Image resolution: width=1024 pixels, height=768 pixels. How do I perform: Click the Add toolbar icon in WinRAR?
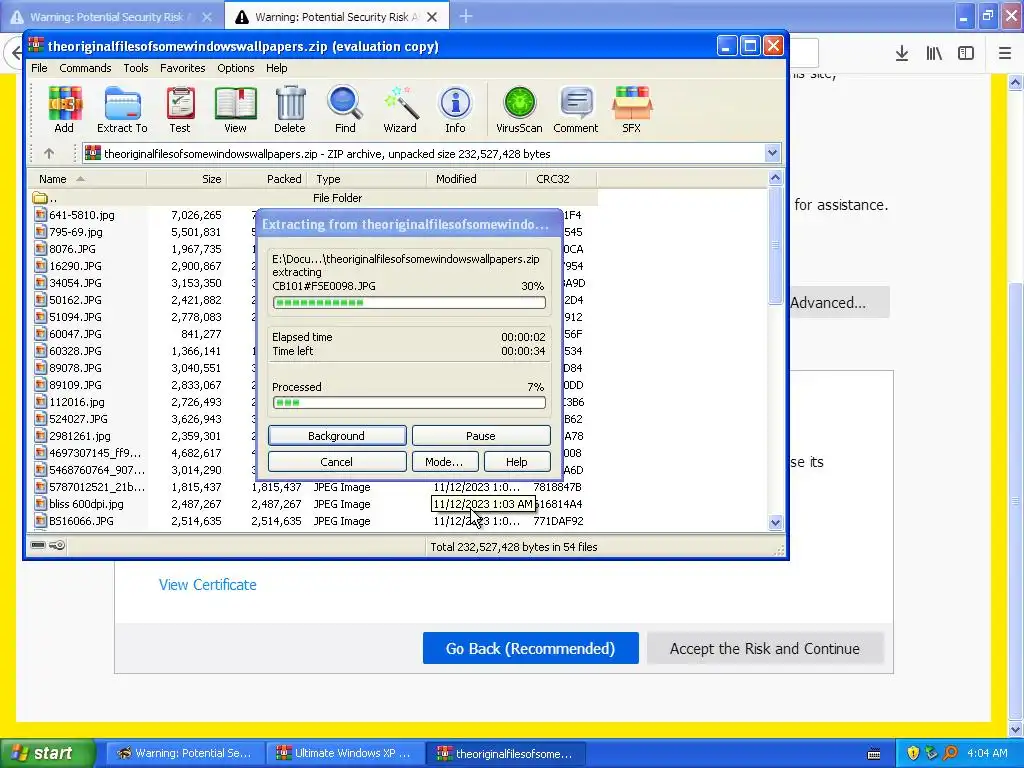(64, 110)
